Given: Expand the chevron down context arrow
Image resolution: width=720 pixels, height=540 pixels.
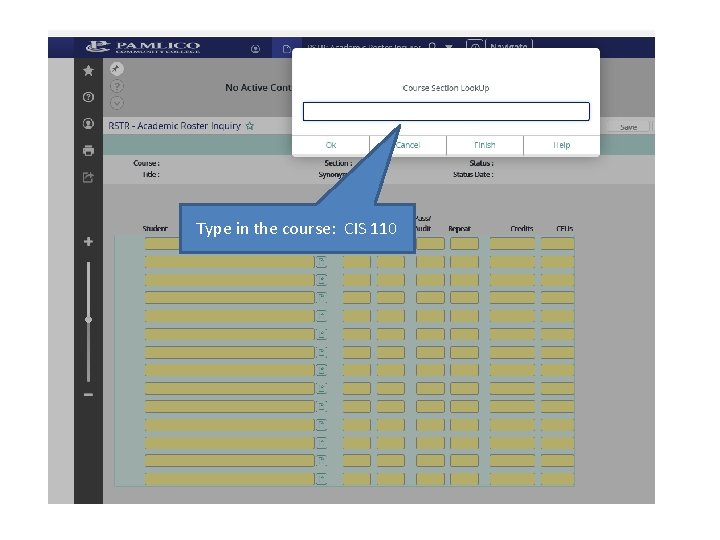Looking at the screenshot, I should coord(117,103).
